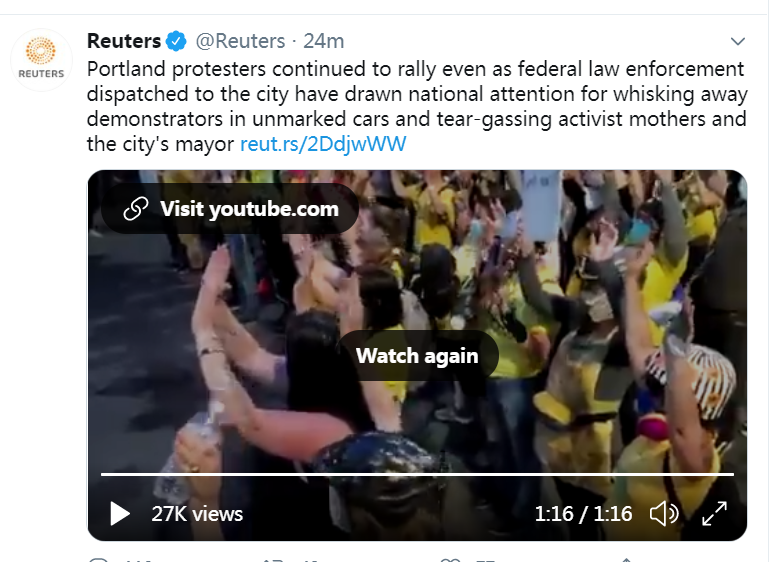Click the 27K views counter

point(197,514)
